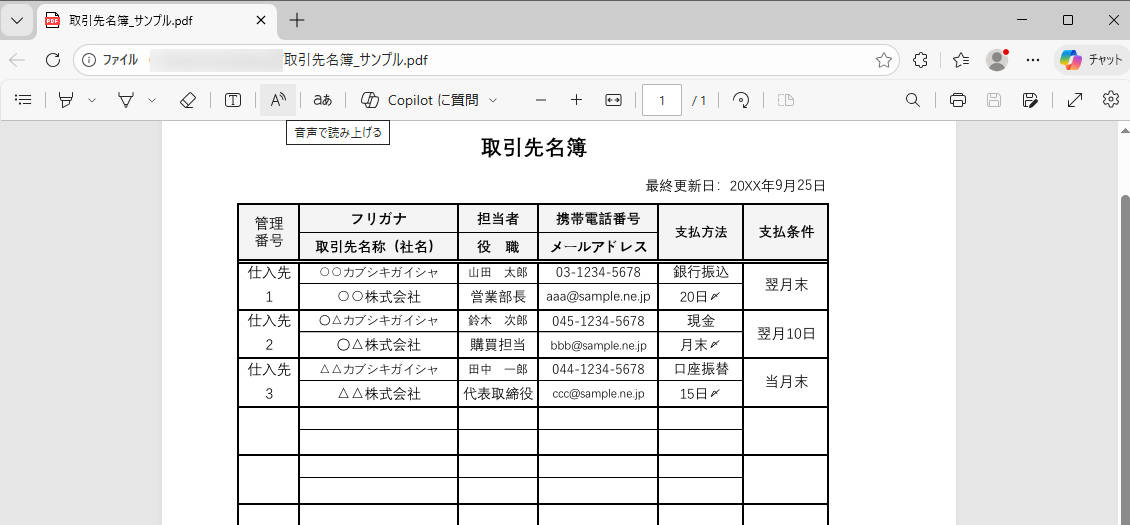Click the 取引先名称（社名） header cell
Screen dimensions: 1130x525
click(x=378, y=247)
